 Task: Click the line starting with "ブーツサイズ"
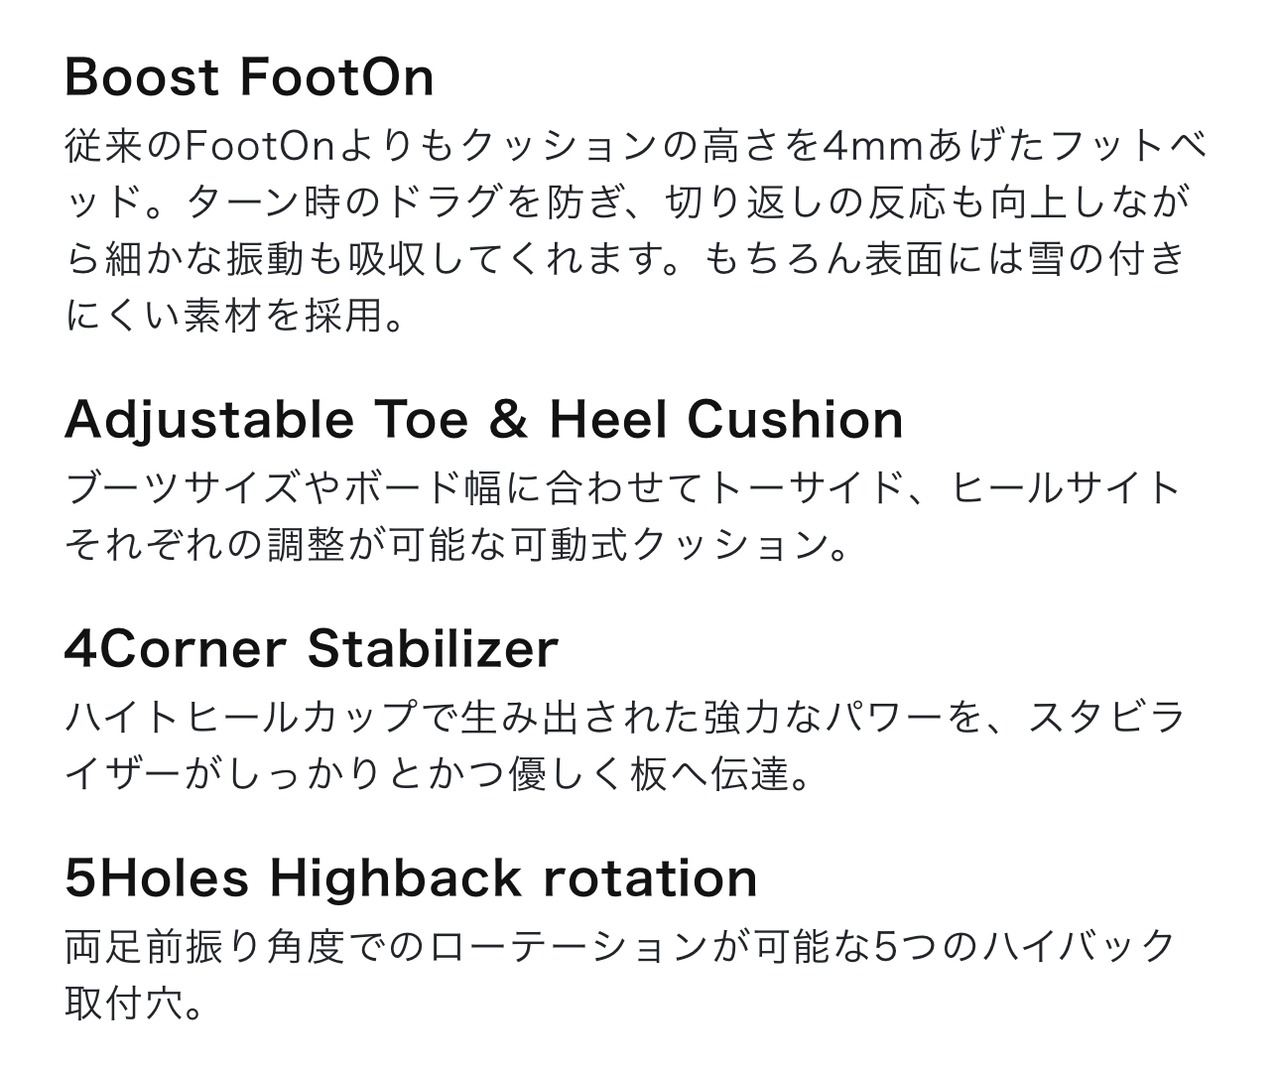[622, 488]
